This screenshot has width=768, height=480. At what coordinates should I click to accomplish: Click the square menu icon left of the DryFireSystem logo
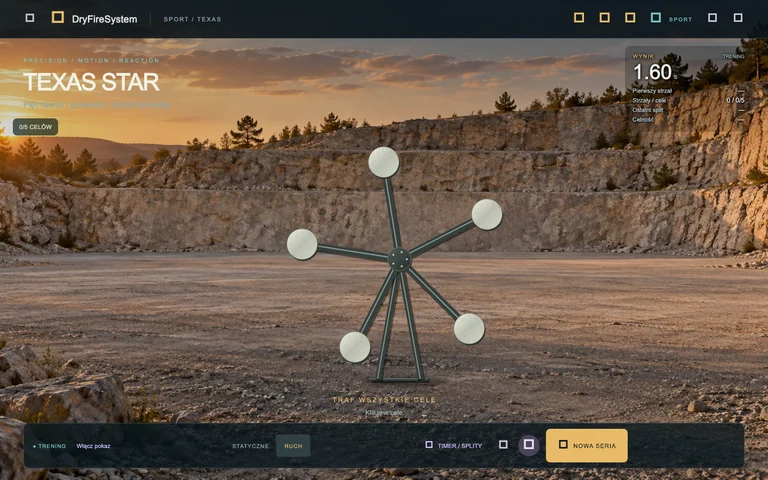(30, 18)
